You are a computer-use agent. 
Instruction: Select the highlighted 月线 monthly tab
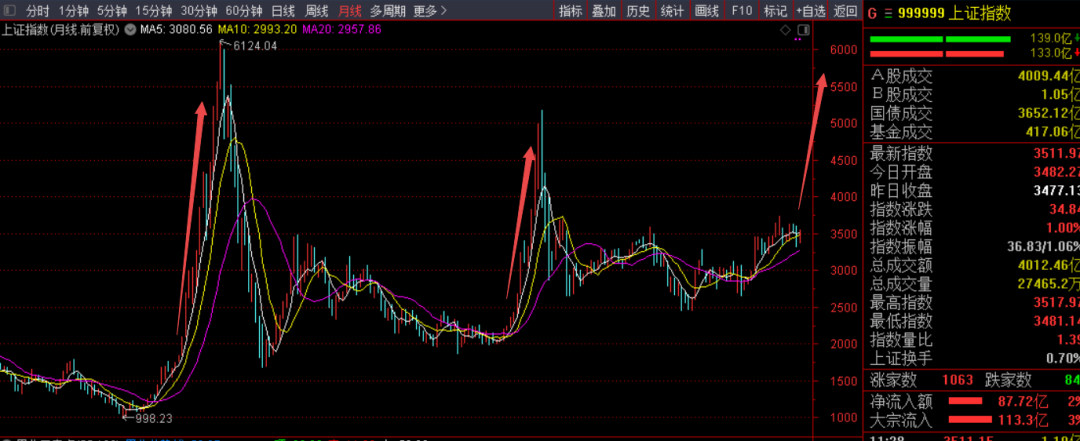pos(350,11)
